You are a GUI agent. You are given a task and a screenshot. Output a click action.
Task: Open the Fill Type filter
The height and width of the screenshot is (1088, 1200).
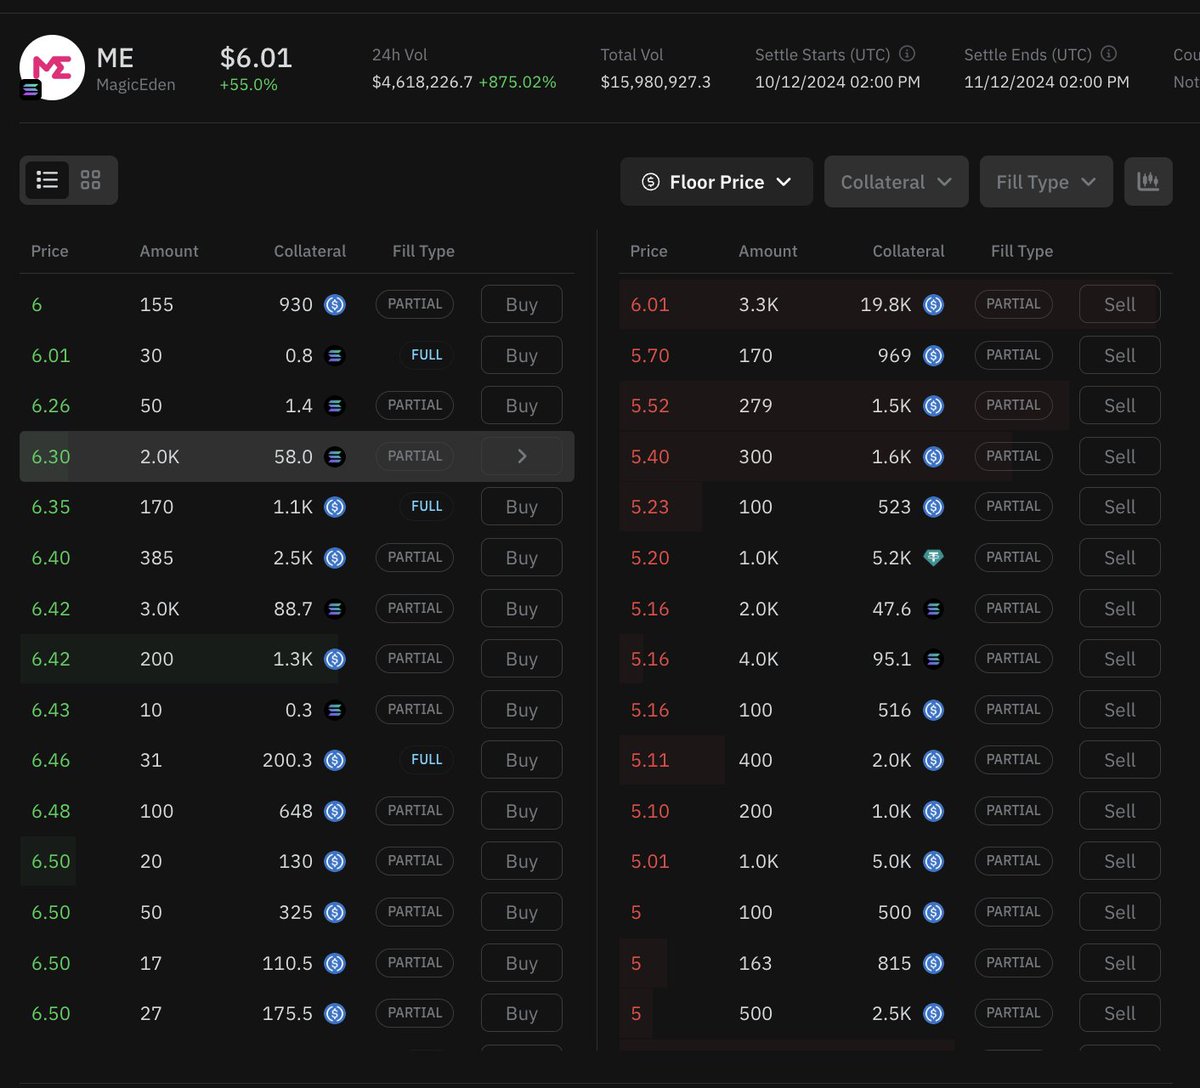(x=1046, y=181)
